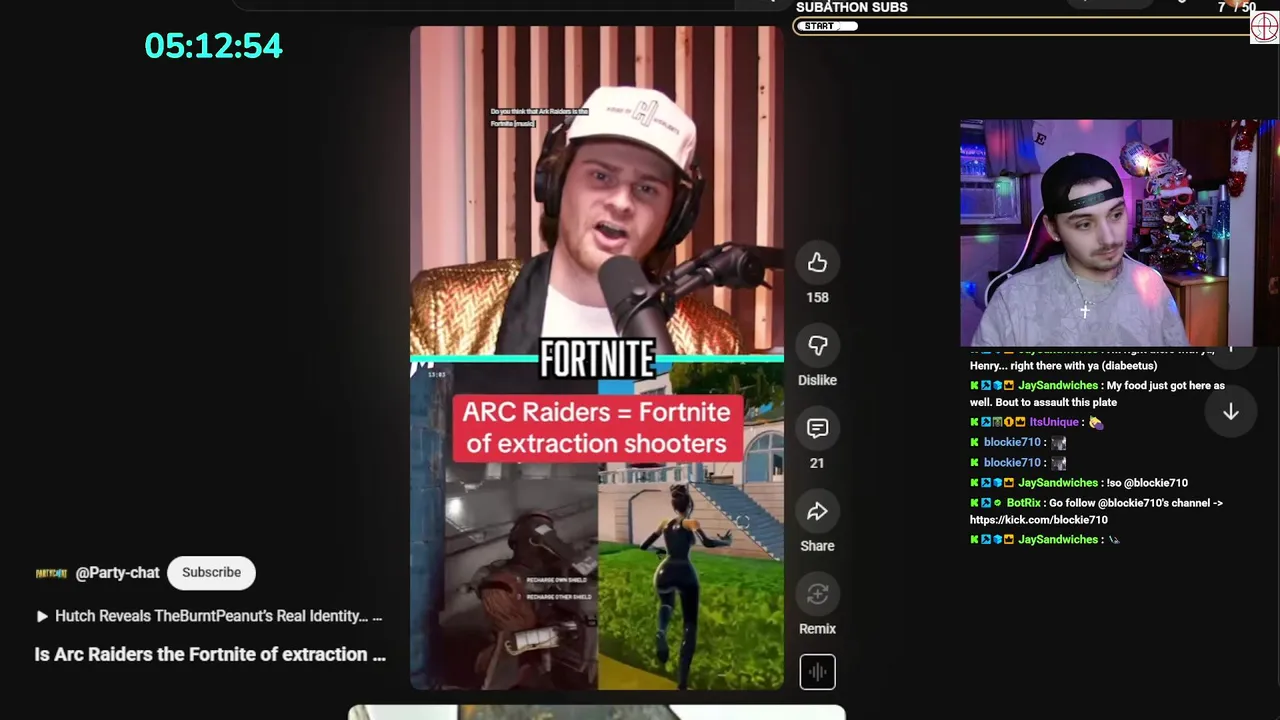Image resolution: width=1280 pixels, height=720 pixels.
Task: Click the Remix icon
Action: [817, 595]
